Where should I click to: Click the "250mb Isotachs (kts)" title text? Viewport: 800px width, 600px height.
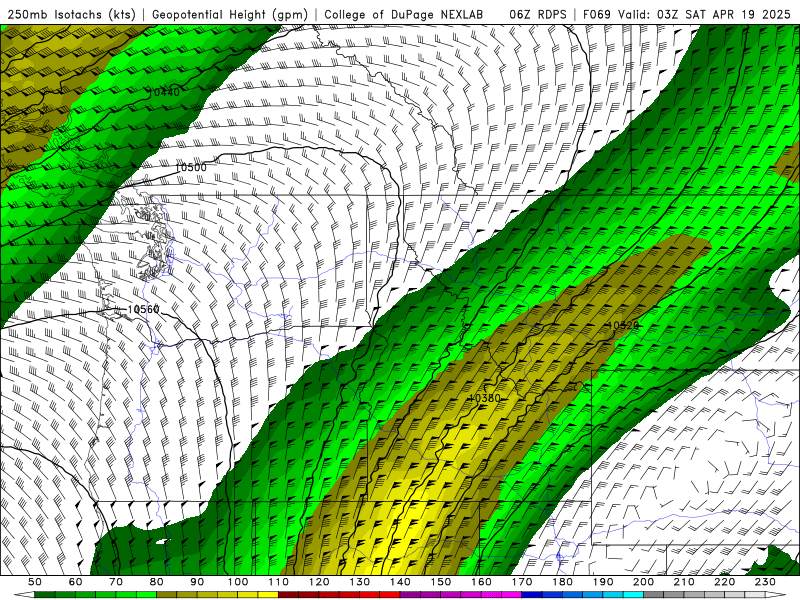(x=71, y=14)
